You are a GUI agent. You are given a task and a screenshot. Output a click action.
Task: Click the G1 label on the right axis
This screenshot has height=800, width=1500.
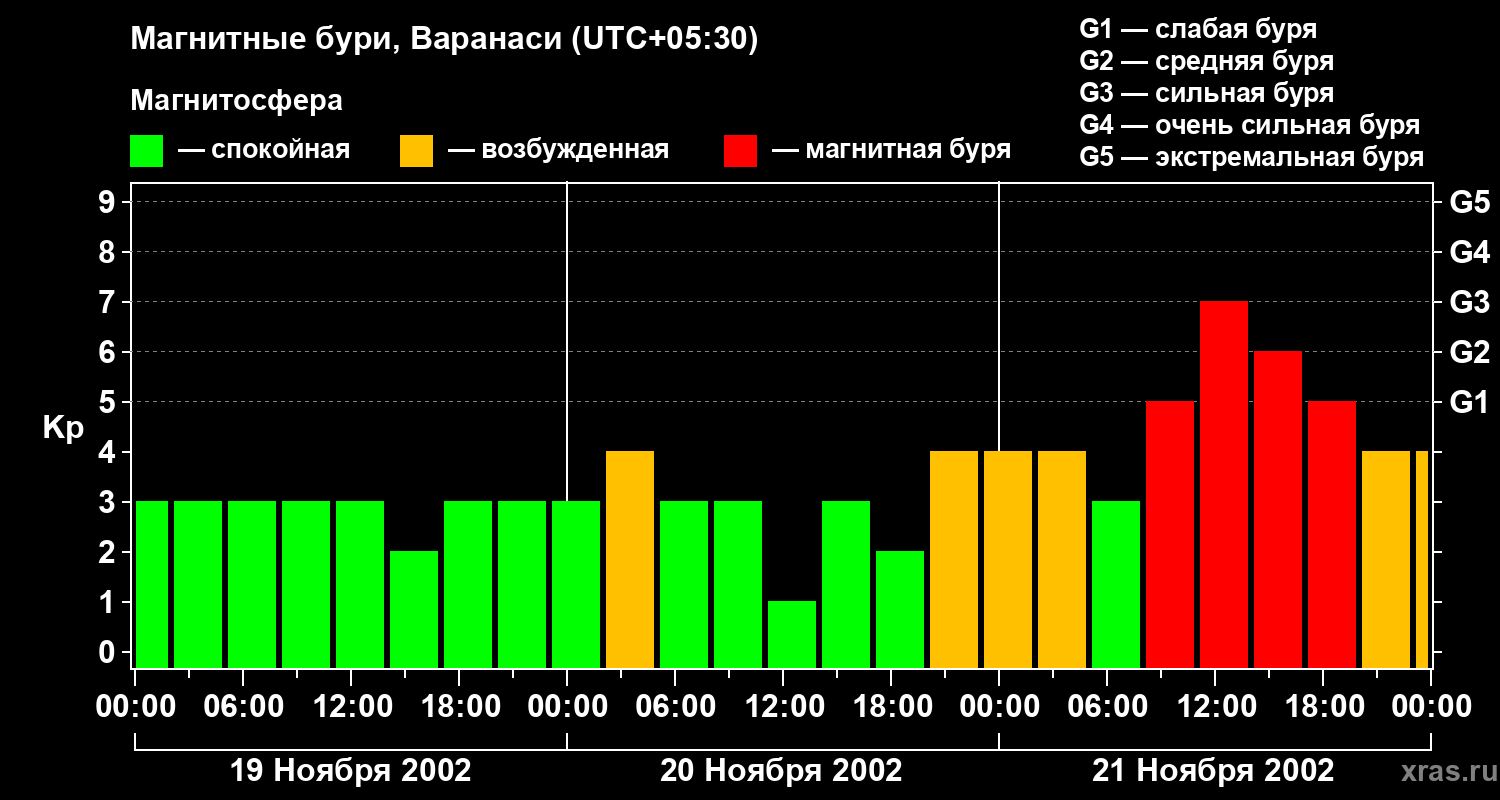coord(1469,402)
